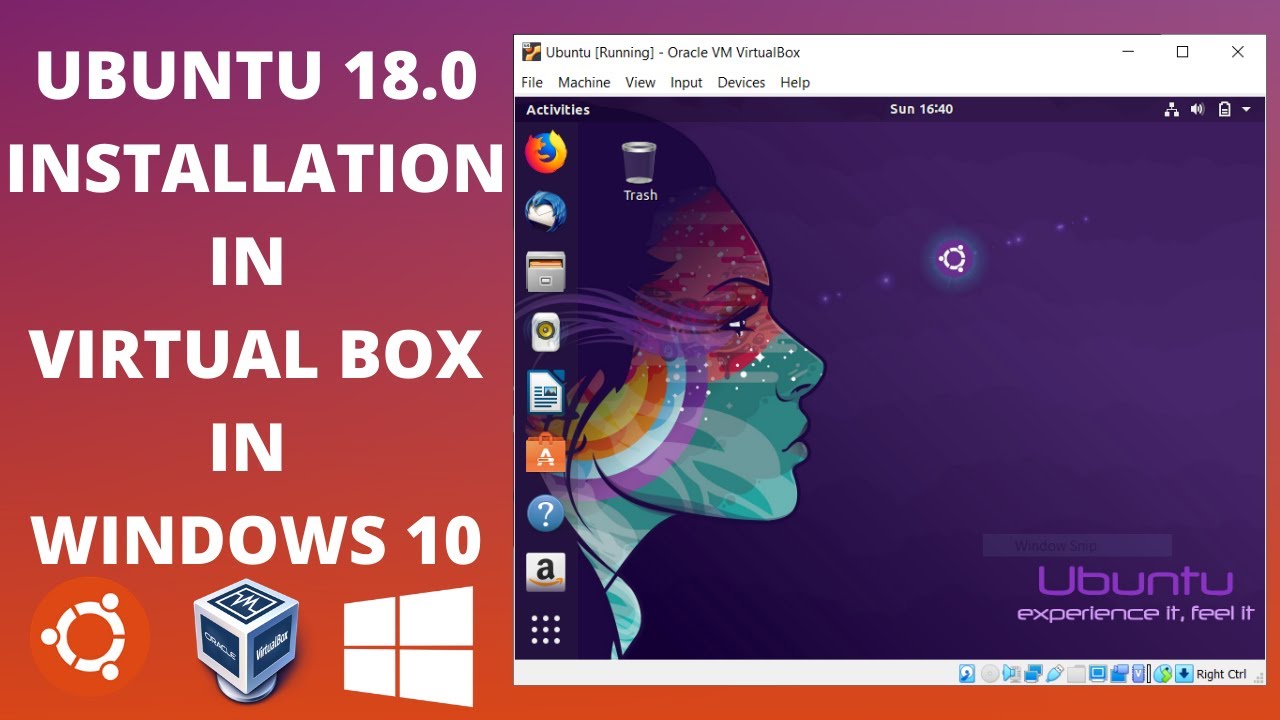Click the network status icon in top bar
1280x720 pixels.
1171,109
